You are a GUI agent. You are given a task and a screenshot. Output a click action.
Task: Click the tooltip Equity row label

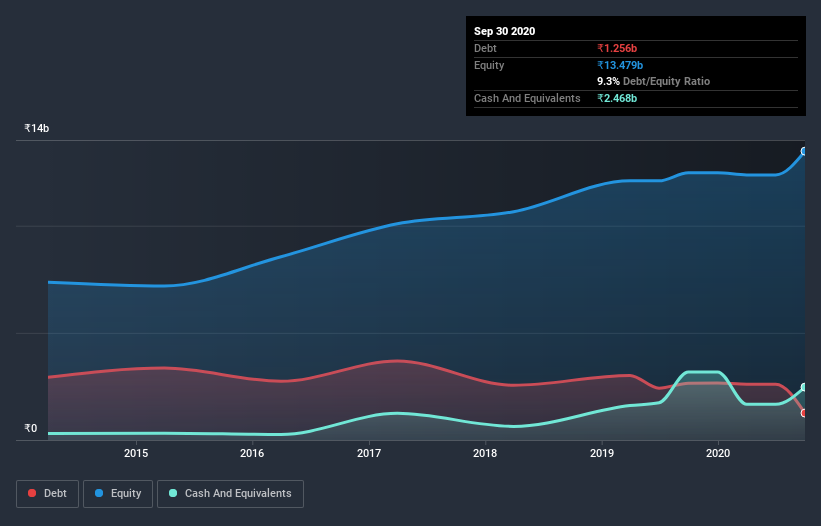[x=489, y=65]
